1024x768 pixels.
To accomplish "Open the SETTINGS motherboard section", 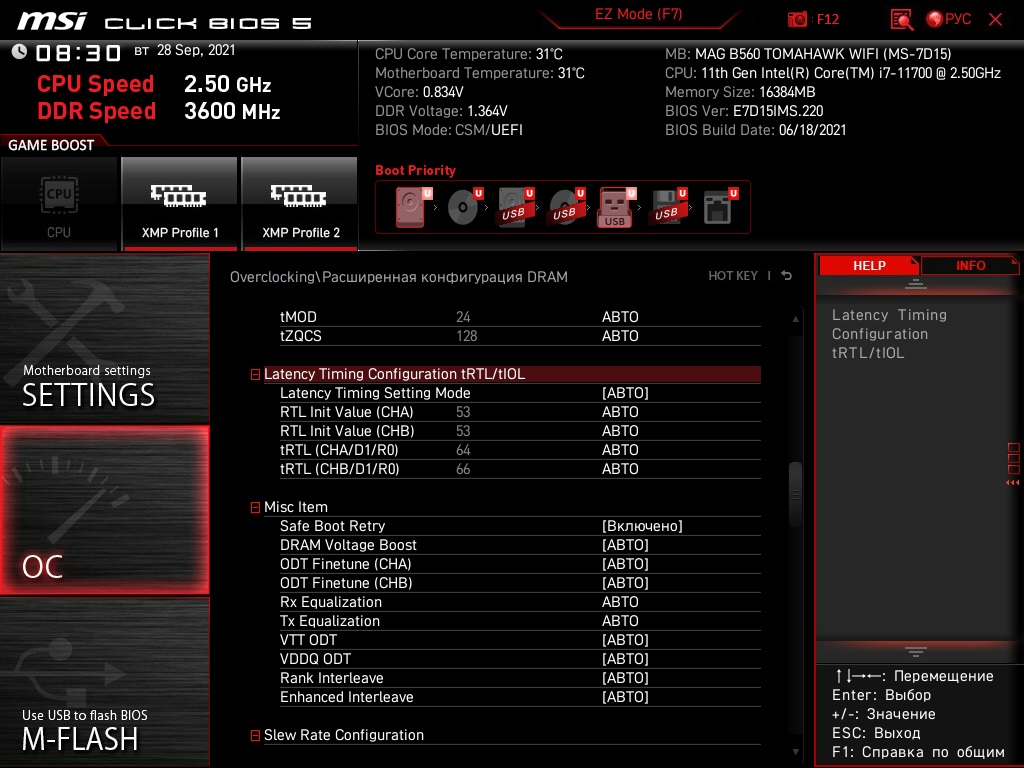I will pyautogui.click(x=105, y=338).
